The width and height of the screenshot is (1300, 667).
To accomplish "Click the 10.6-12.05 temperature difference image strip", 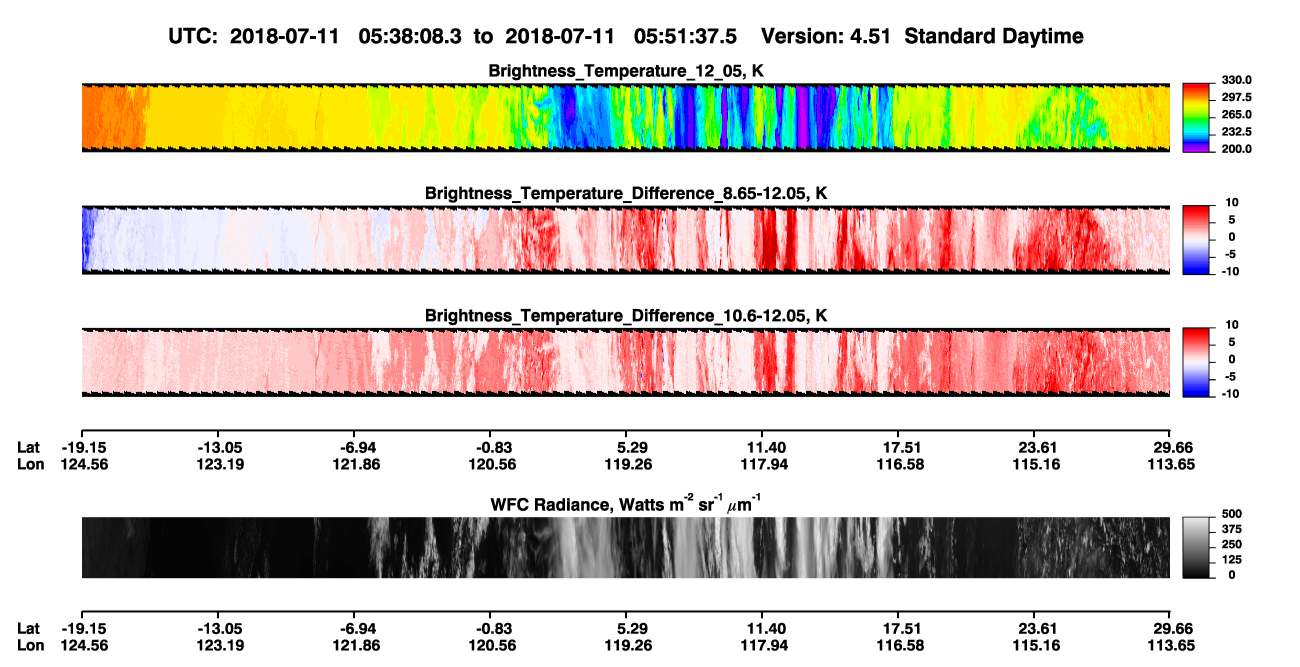I will point(625,361).
